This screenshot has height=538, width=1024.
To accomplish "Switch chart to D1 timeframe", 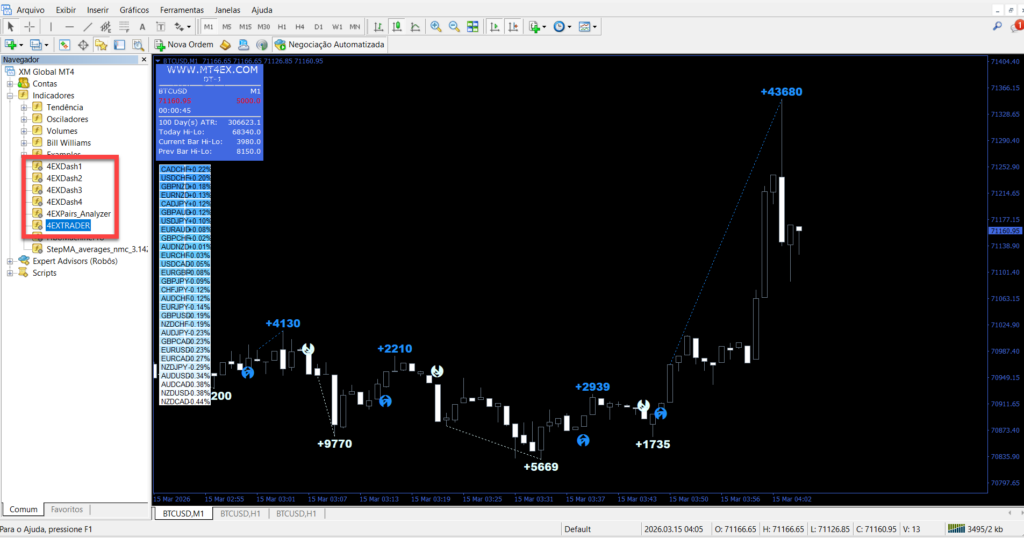I will pos(318,27).
